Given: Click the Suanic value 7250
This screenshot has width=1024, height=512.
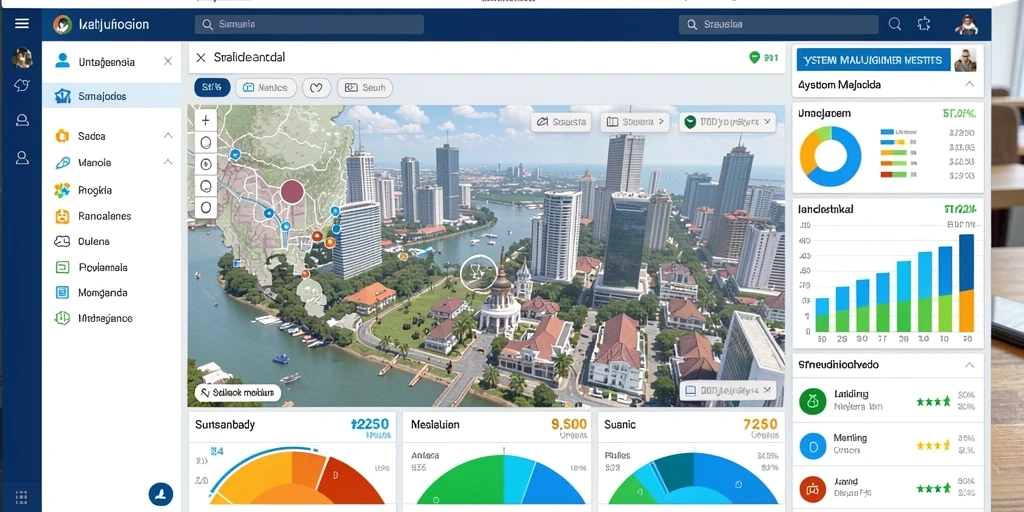Looking at the screenshot, I should tap(760, 424).
